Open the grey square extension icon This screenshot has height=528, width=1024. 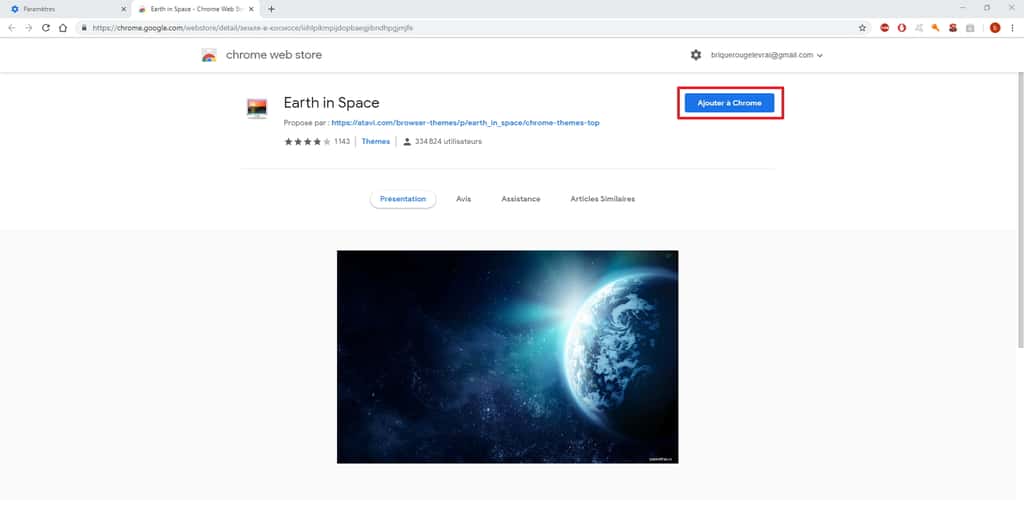tap(970, 28)
